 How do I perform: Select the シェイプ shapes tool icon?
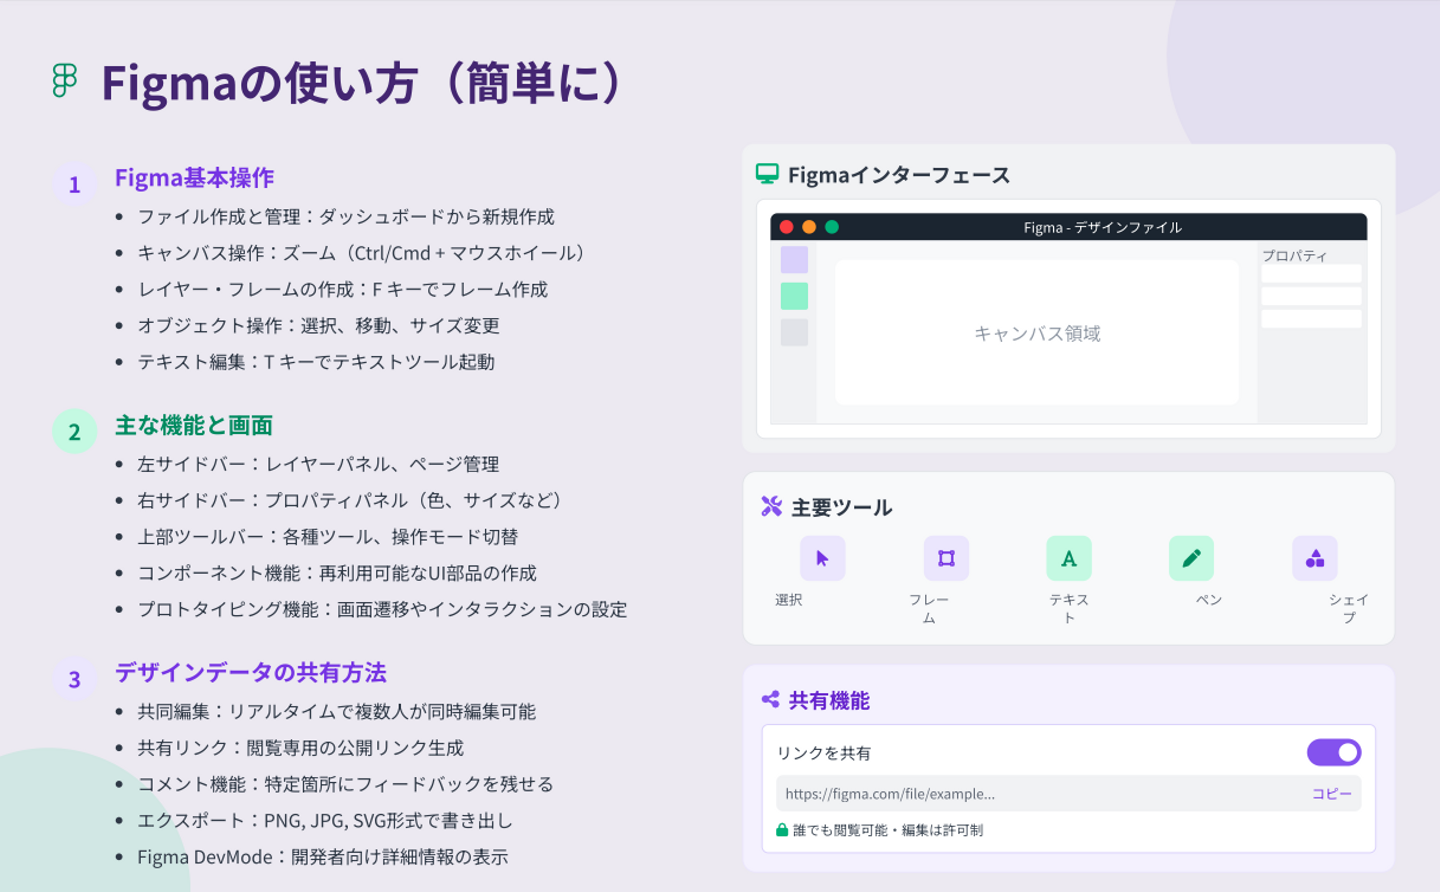tap(1315, 558)
